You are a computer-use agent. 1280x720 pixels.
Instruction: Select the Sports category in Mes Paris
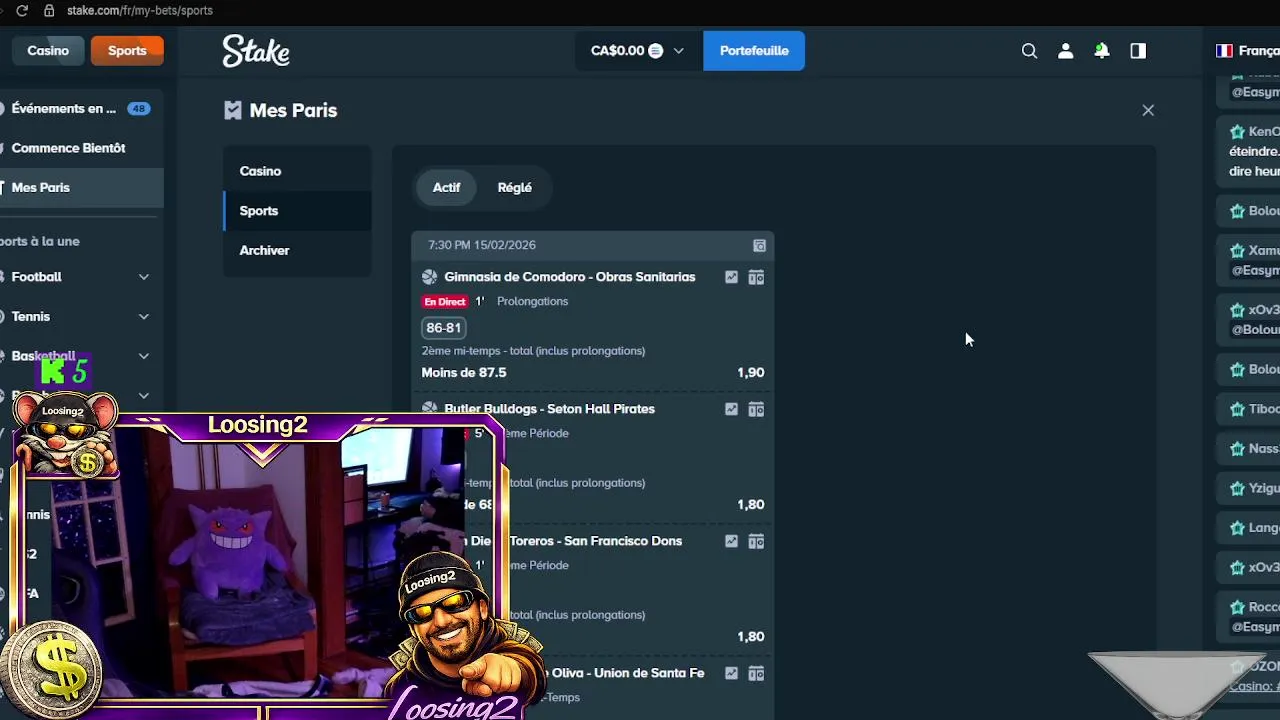tap(297, 211)
